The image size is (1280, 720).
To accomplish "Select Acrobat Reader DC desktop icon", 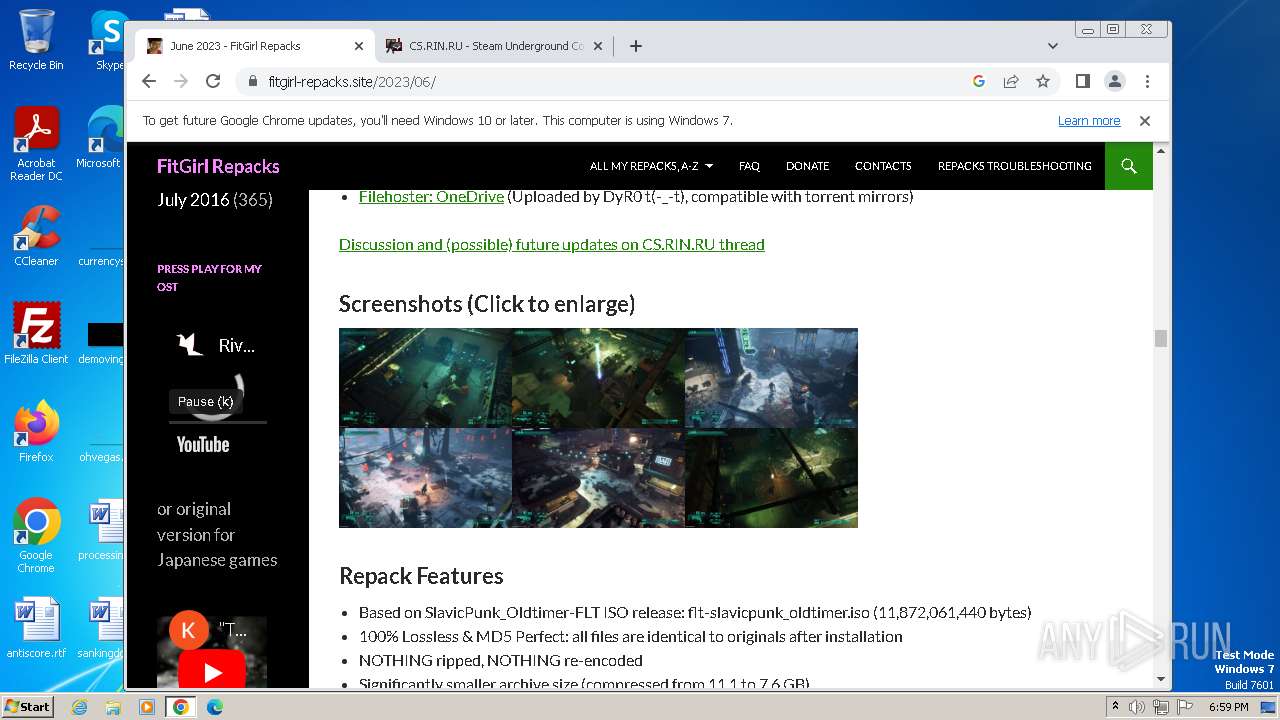I will 36,144.
